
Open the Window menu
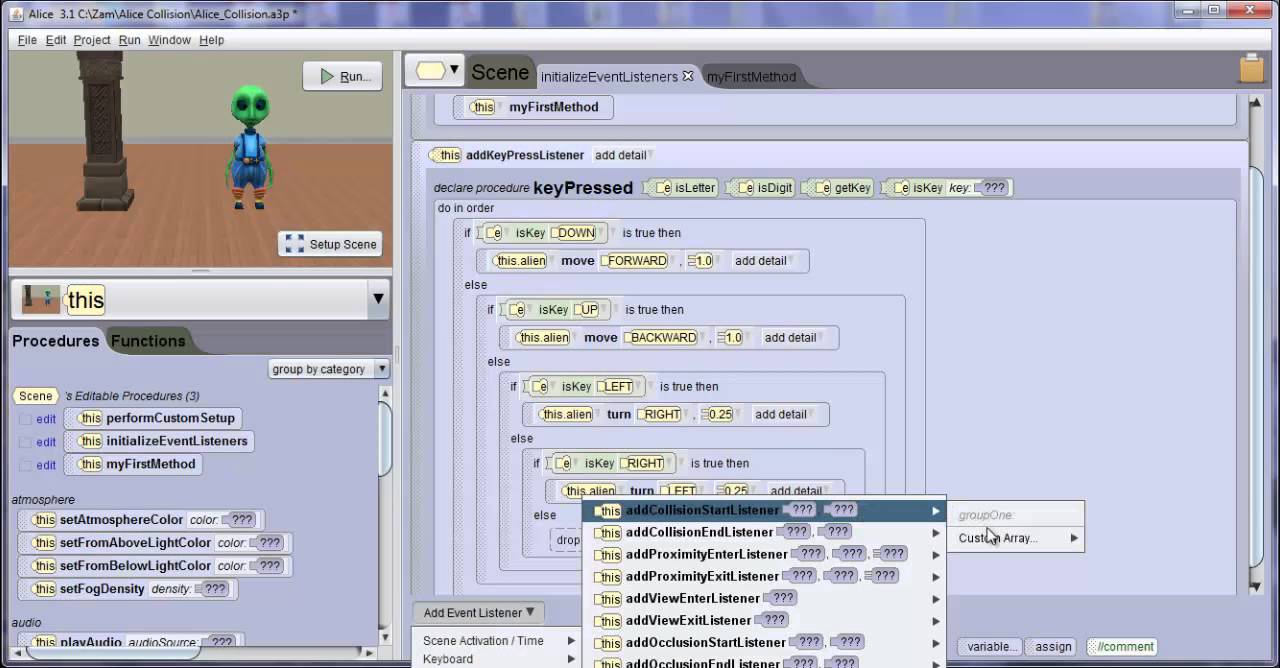click(169, 40)
